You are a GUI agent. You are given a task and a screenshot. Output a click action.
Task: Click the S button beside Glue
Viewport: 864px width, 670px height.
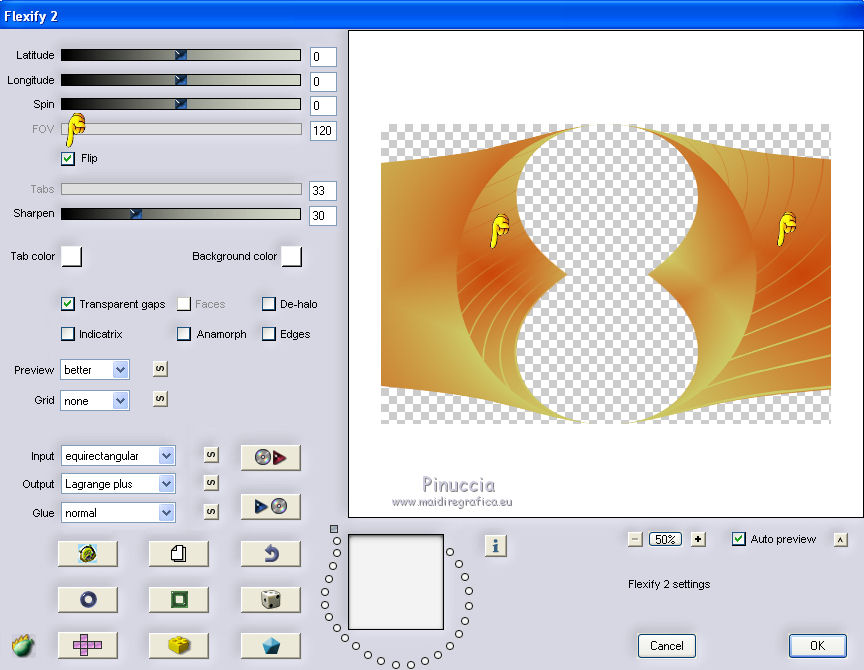pyautogui.click(x=211, y=511)
